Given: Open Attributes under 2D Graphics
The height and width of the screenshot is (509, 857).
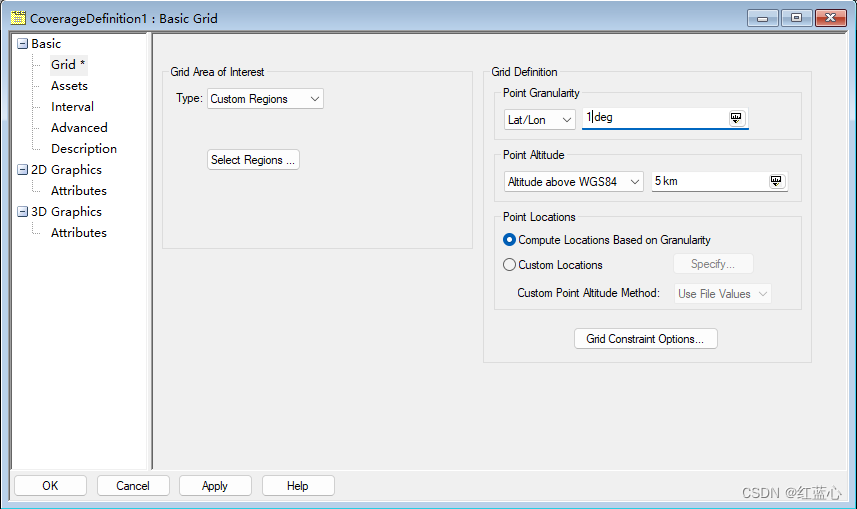Looking at the screenshot, I should point(79,191).
